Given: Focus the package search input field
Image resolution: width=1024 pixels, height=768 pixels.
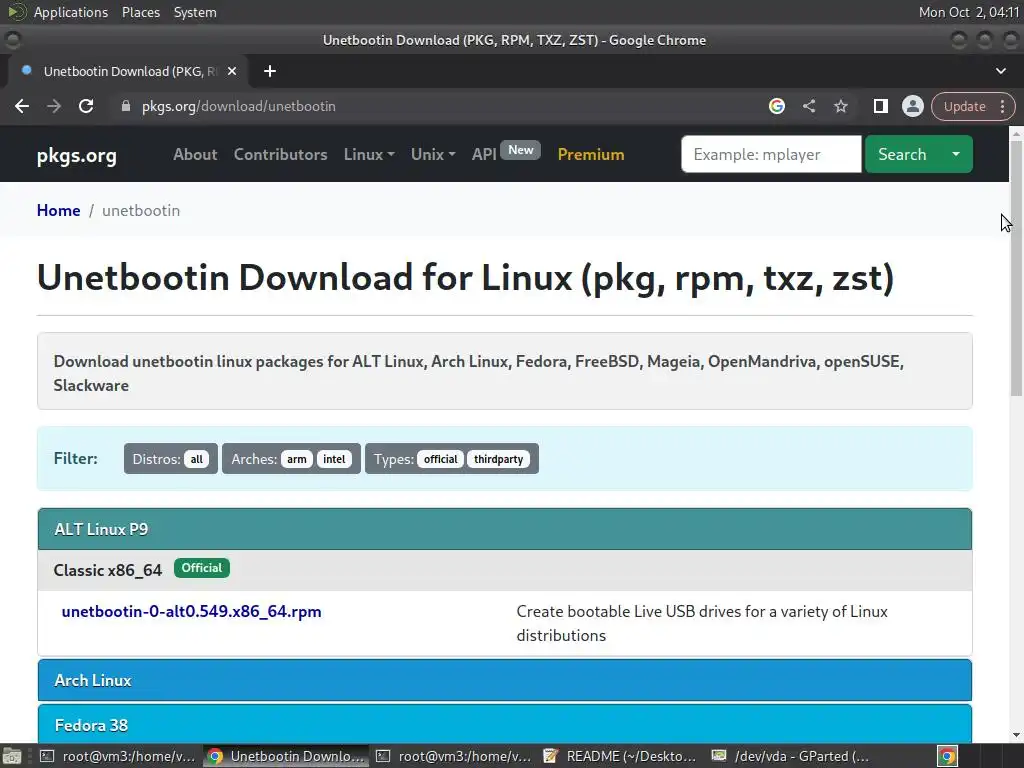Looking at the screenshot, I should [771, 154].
